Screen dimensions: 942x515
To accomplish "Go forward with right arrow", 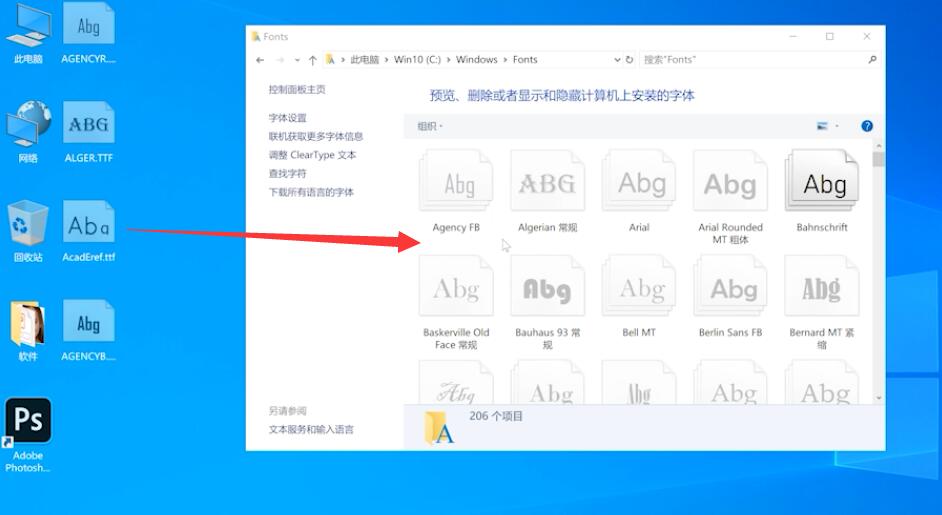I will click(280, 59).
